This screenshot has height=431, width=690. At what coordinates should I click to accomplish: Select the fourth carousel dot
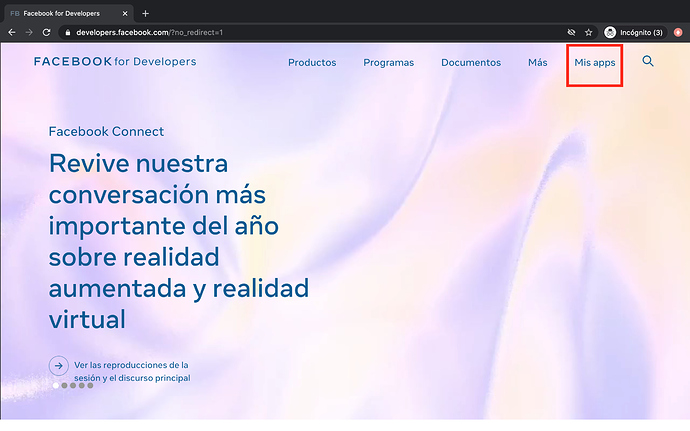(81, 386)
